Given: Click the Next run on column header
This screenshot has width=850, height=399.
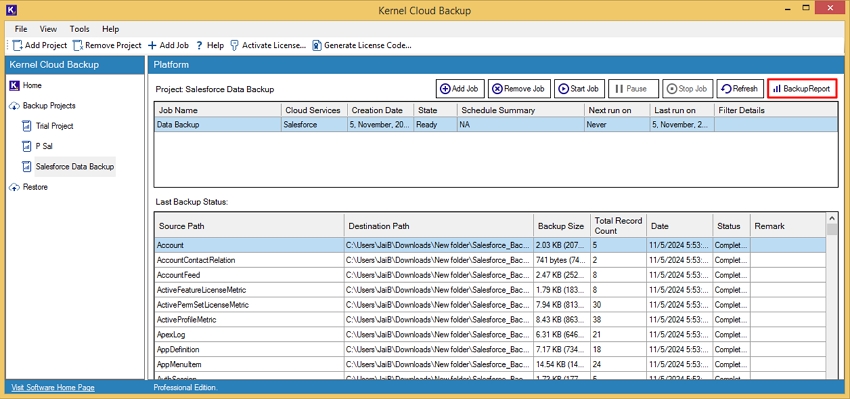Looking at the screenshot, I should (617, 110).
